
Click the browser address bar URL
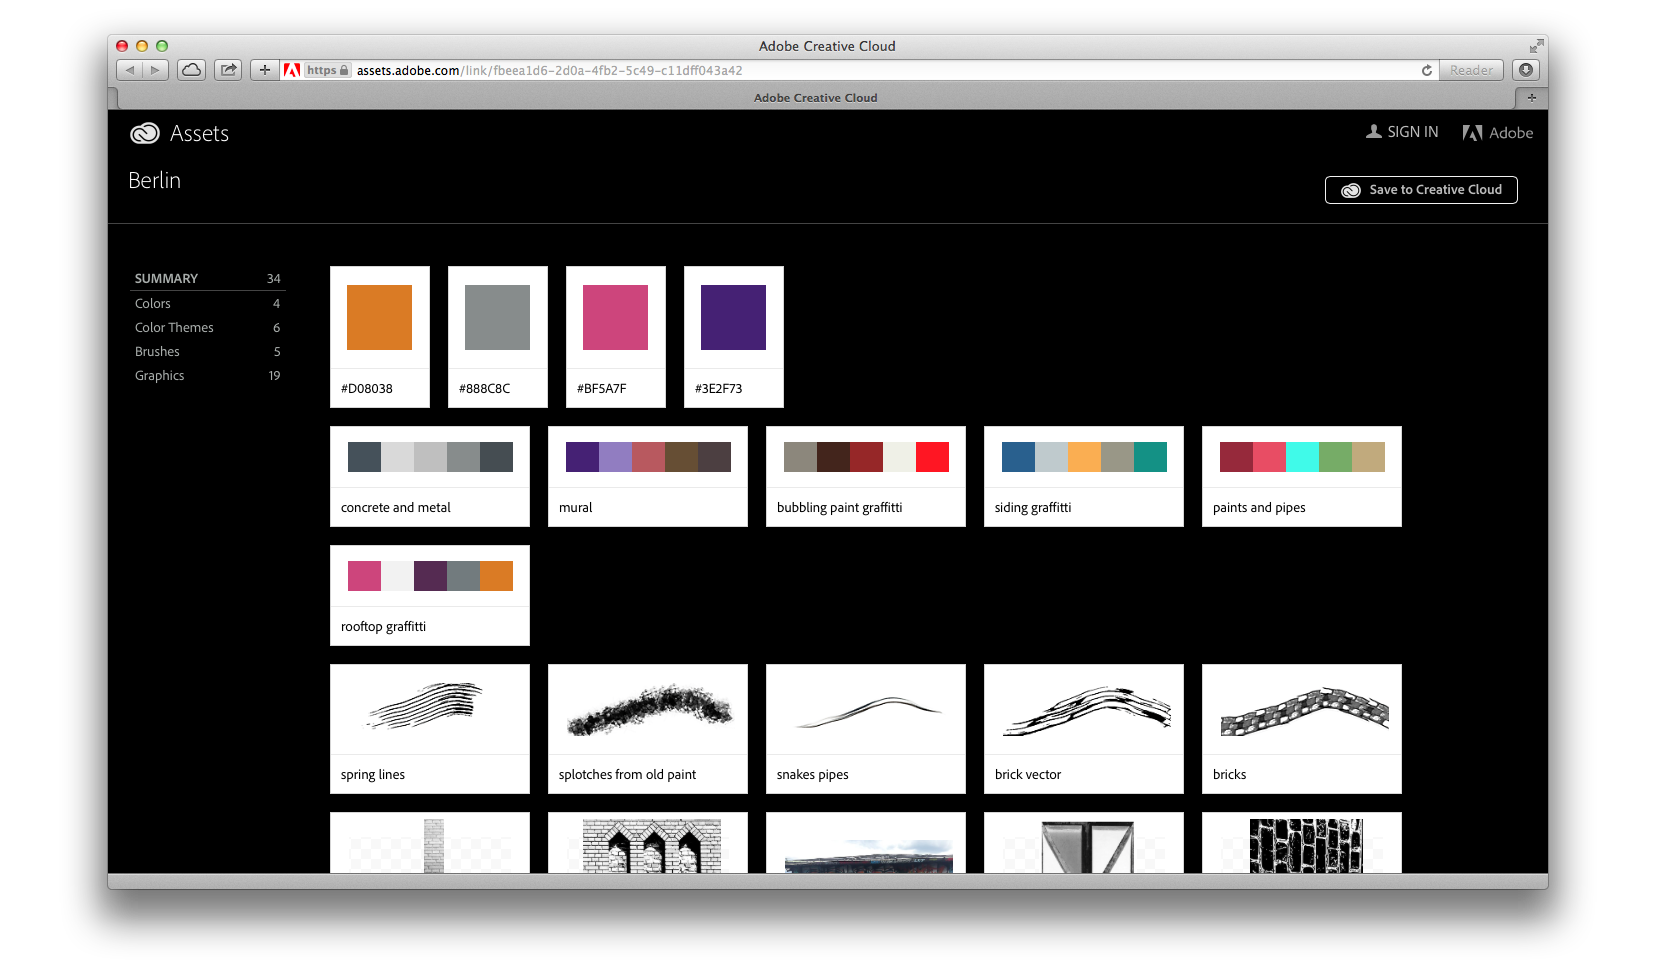[x=549, y=70]
